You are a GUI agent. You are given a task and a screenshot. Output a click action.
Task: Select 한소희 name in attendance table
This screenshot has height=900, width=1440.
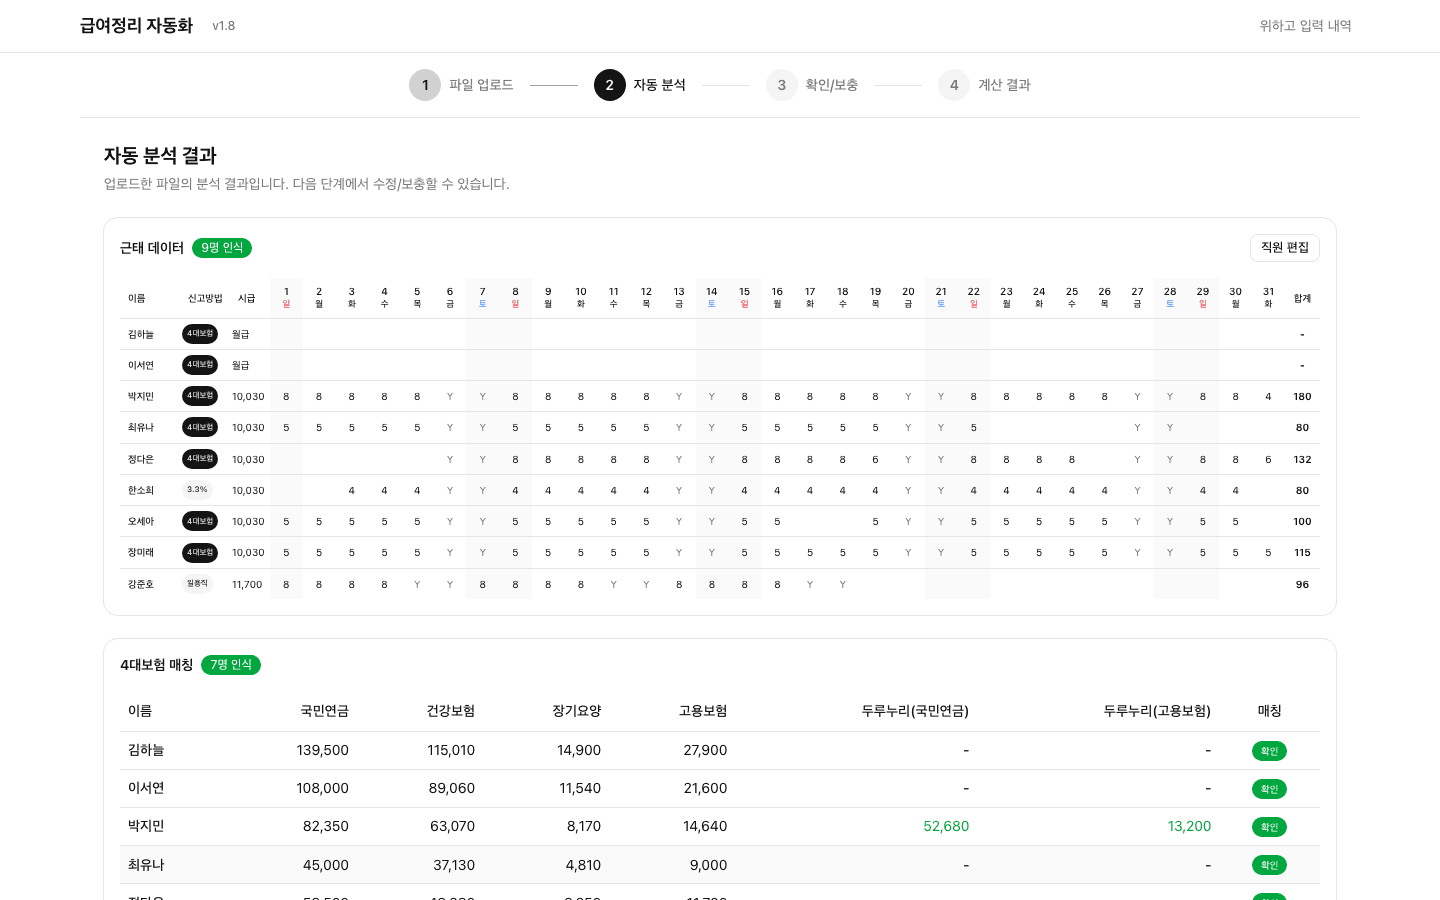click(x=141, y=490)
